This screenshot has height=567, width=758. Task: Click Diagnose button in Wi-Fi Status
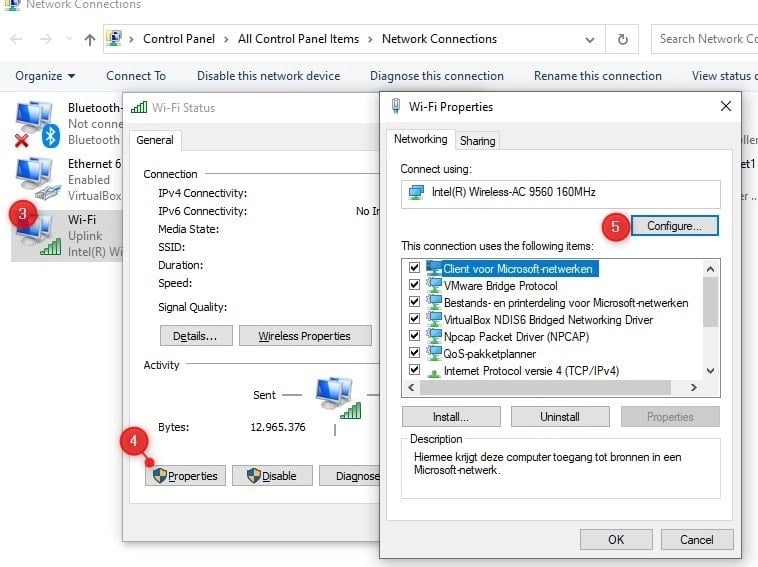point(350,476)
